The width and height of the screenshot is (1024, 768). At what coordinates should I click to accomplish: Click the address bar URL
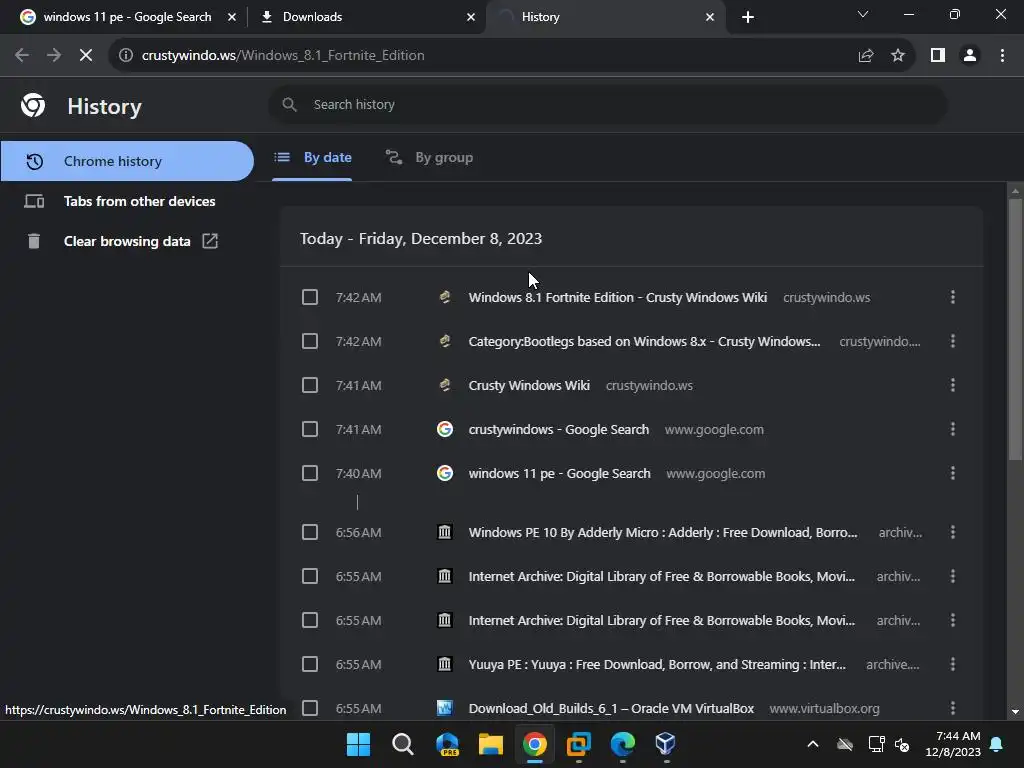tap(283, 56)
